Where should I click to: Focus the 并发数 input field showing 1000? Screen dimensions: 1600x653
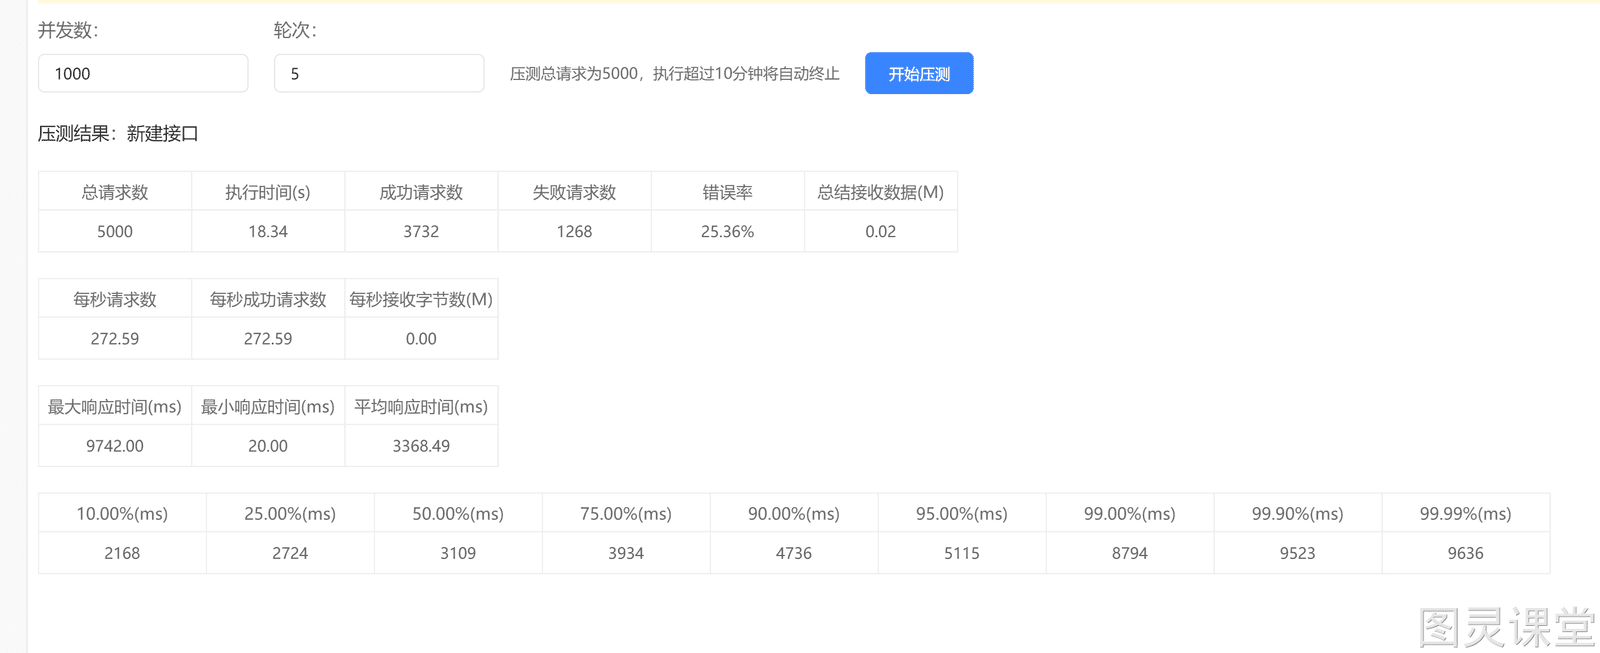tap(143, 73)
